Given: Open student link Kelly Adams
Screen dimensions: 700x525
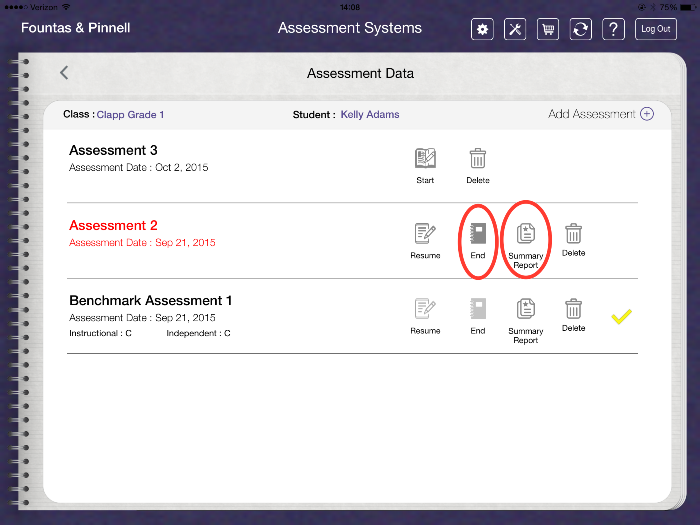Looking at the screenshot, I should 370,115.
